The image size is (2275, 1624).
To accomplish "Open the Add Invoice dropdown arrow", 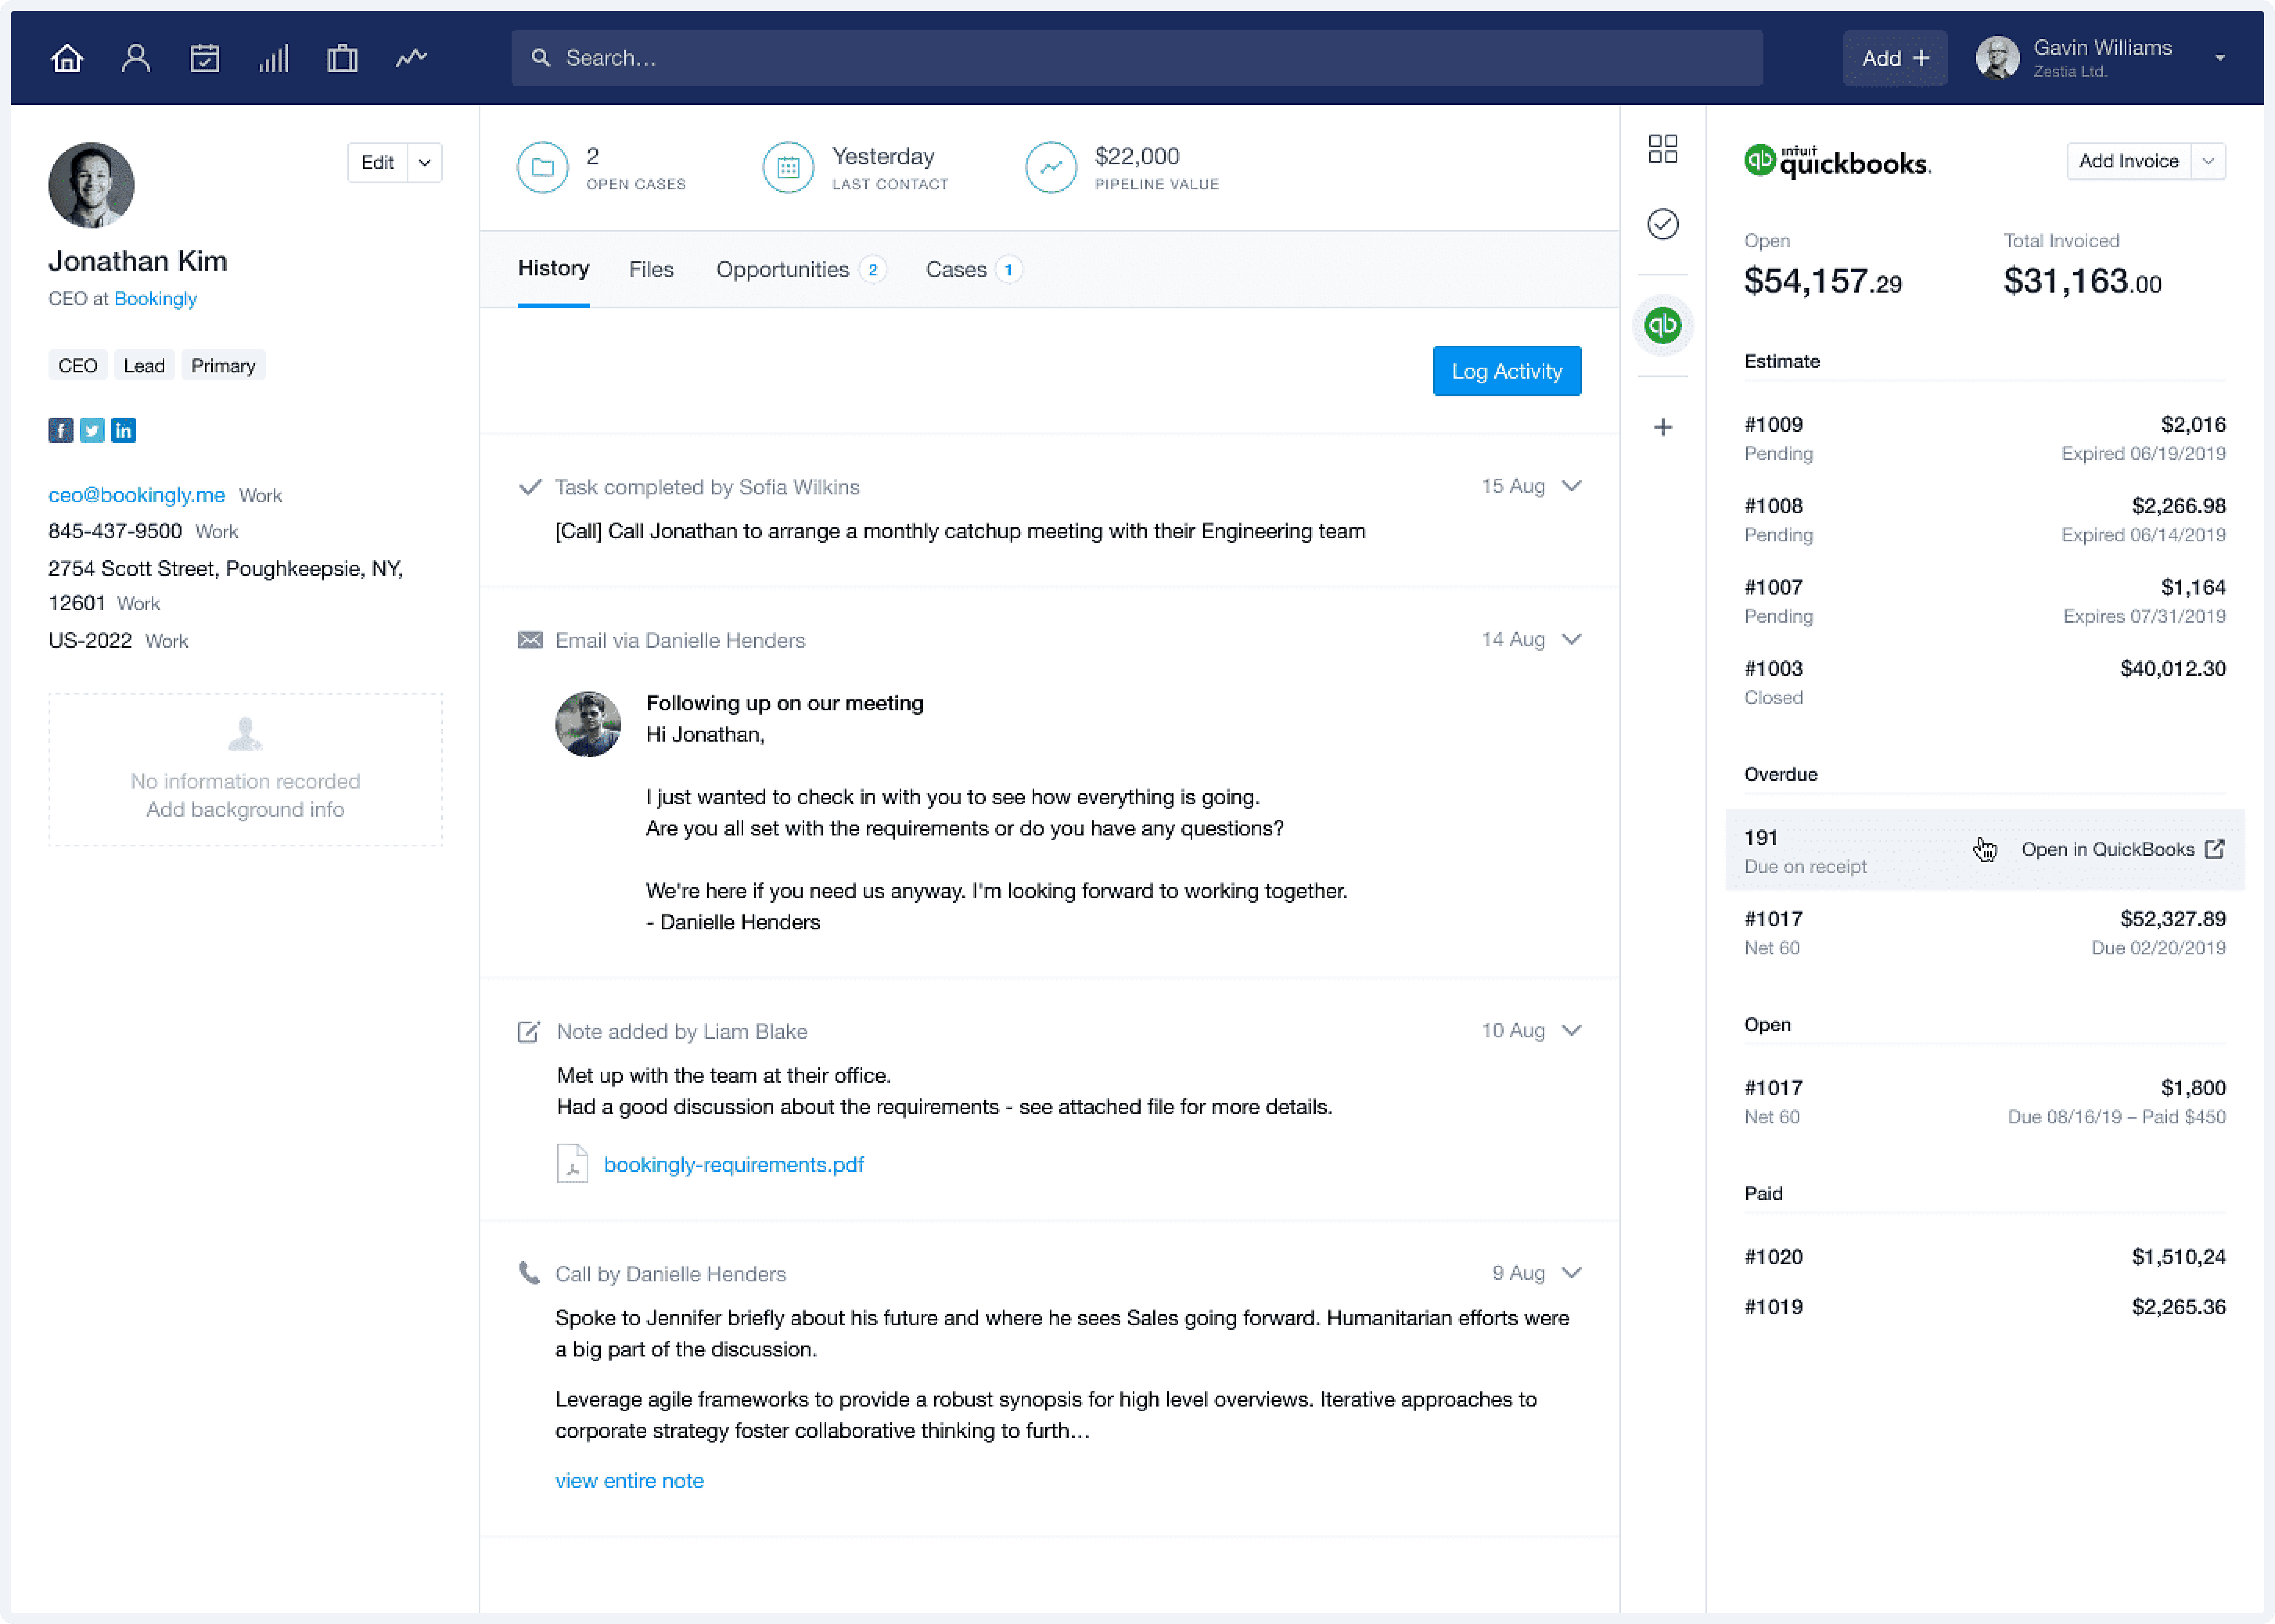I will tap(2208, 161).
